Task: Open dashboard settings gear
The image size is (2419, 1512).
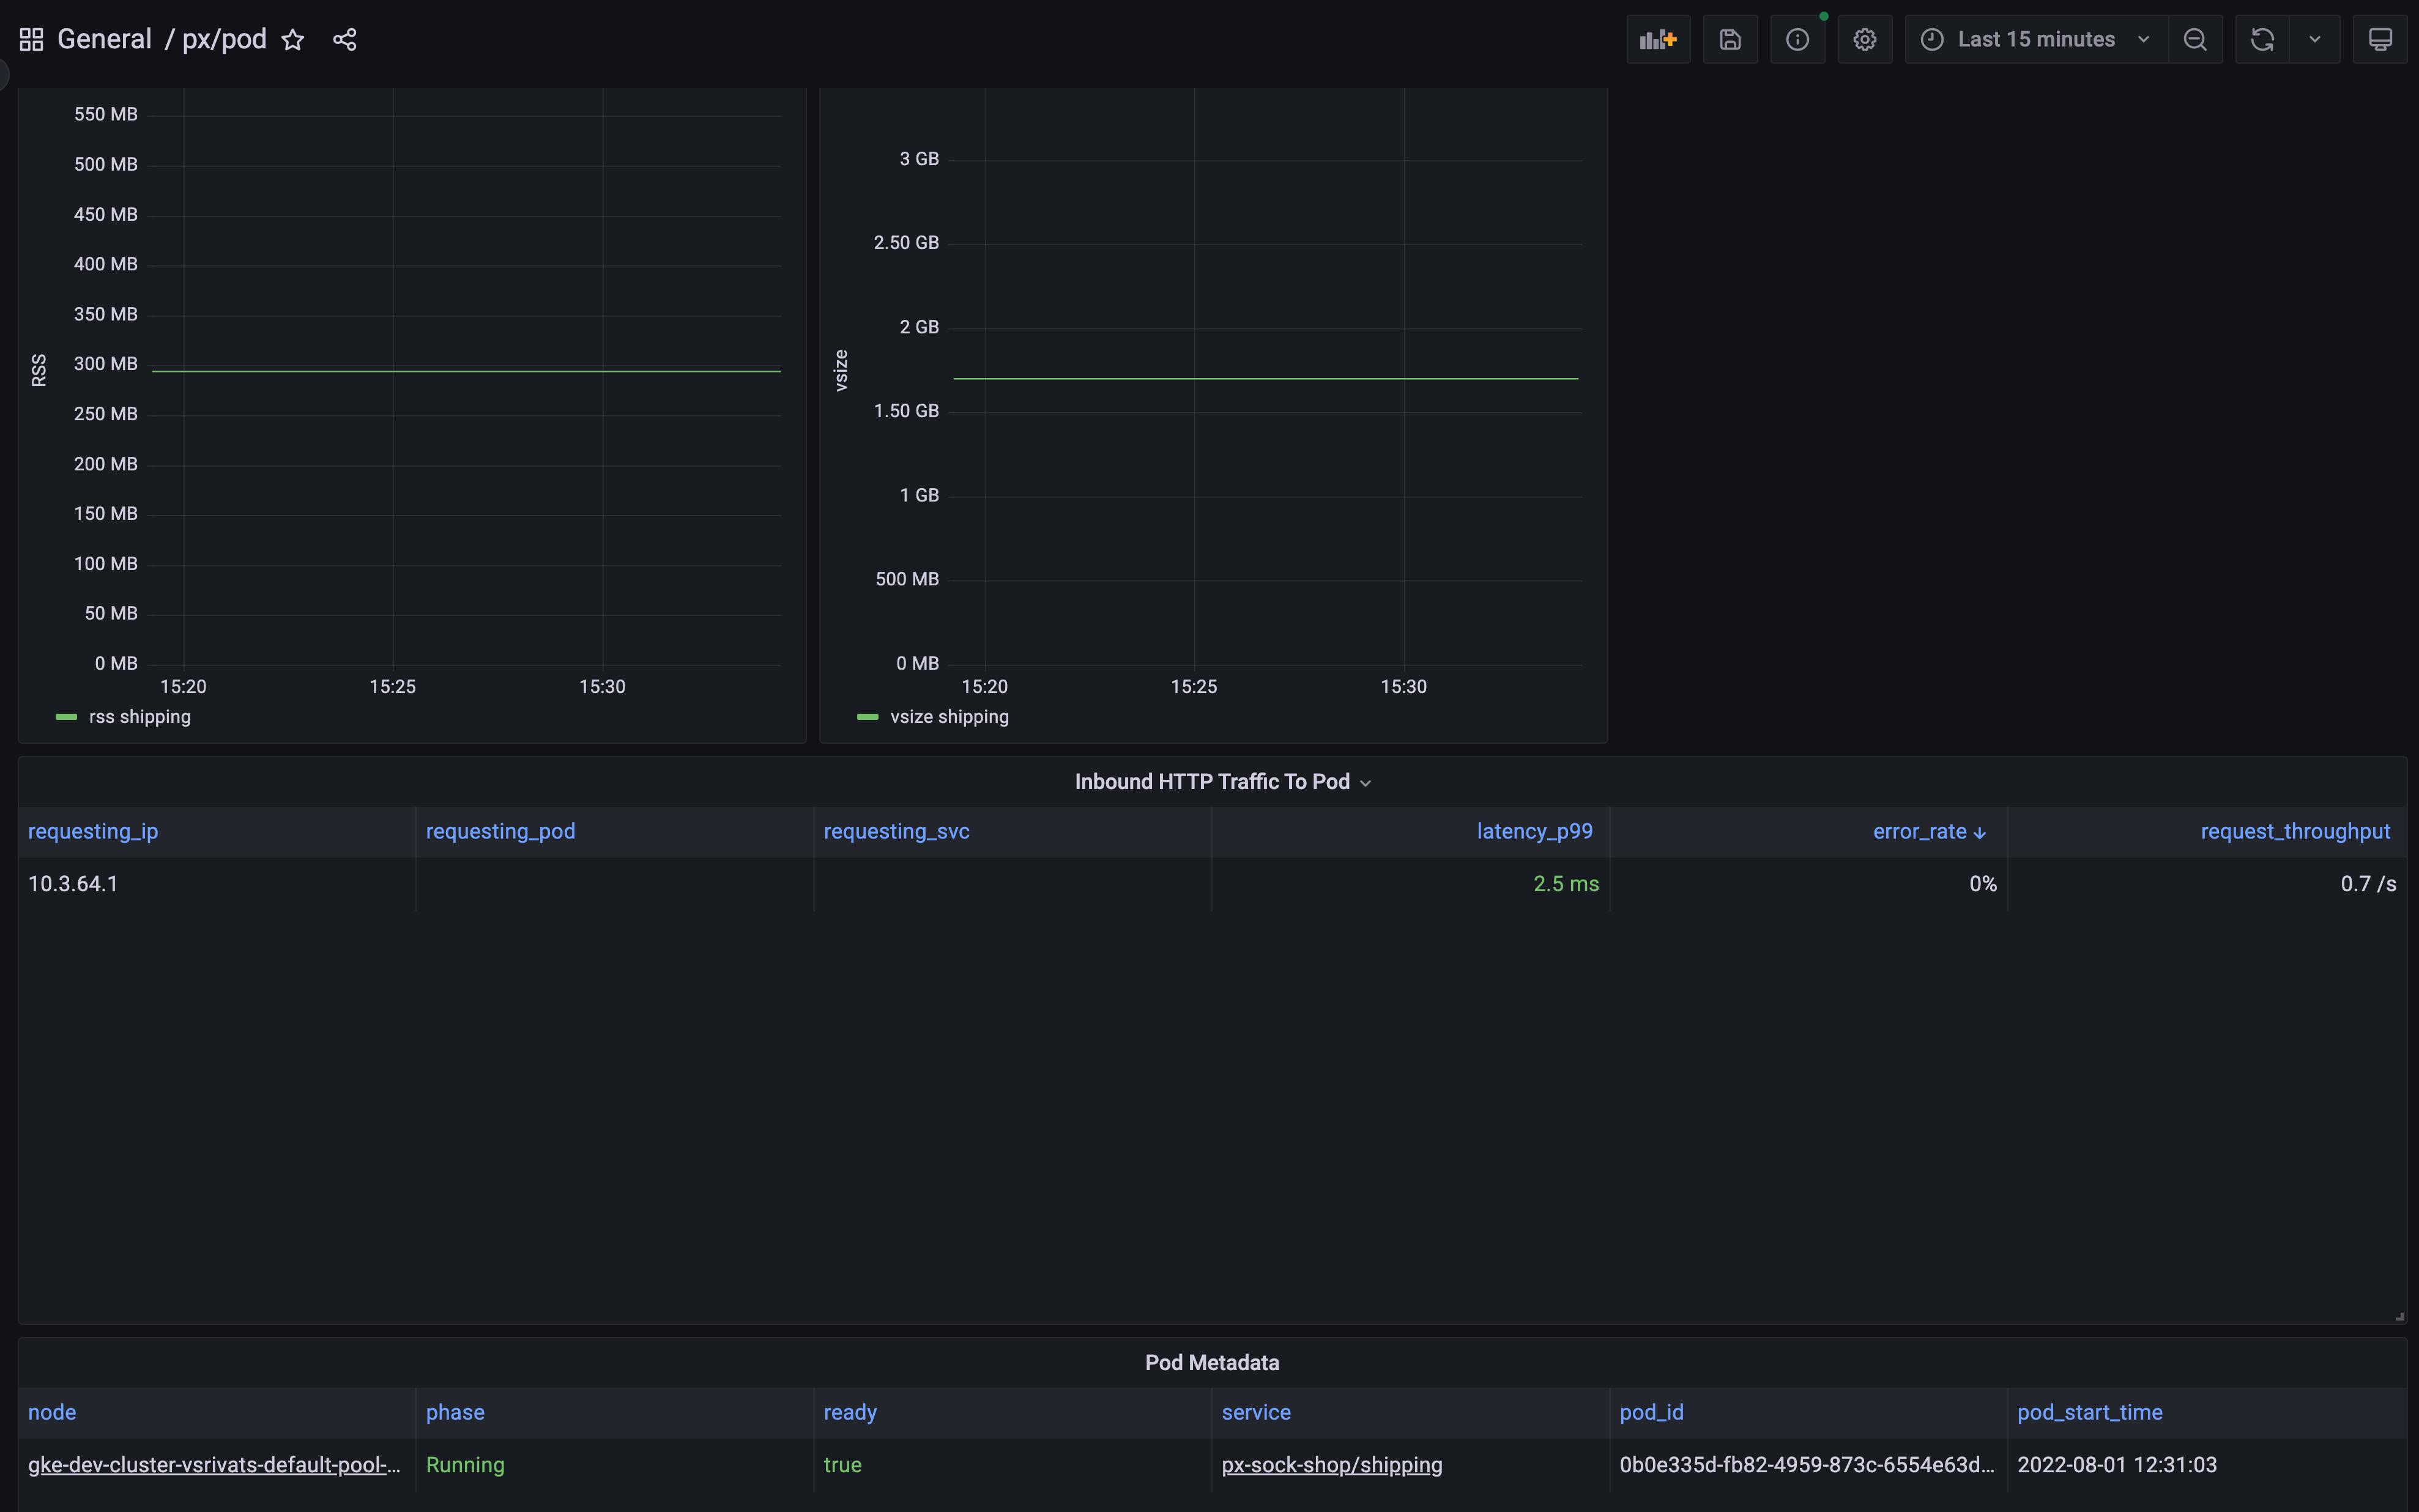Action: coord(1864,40)
